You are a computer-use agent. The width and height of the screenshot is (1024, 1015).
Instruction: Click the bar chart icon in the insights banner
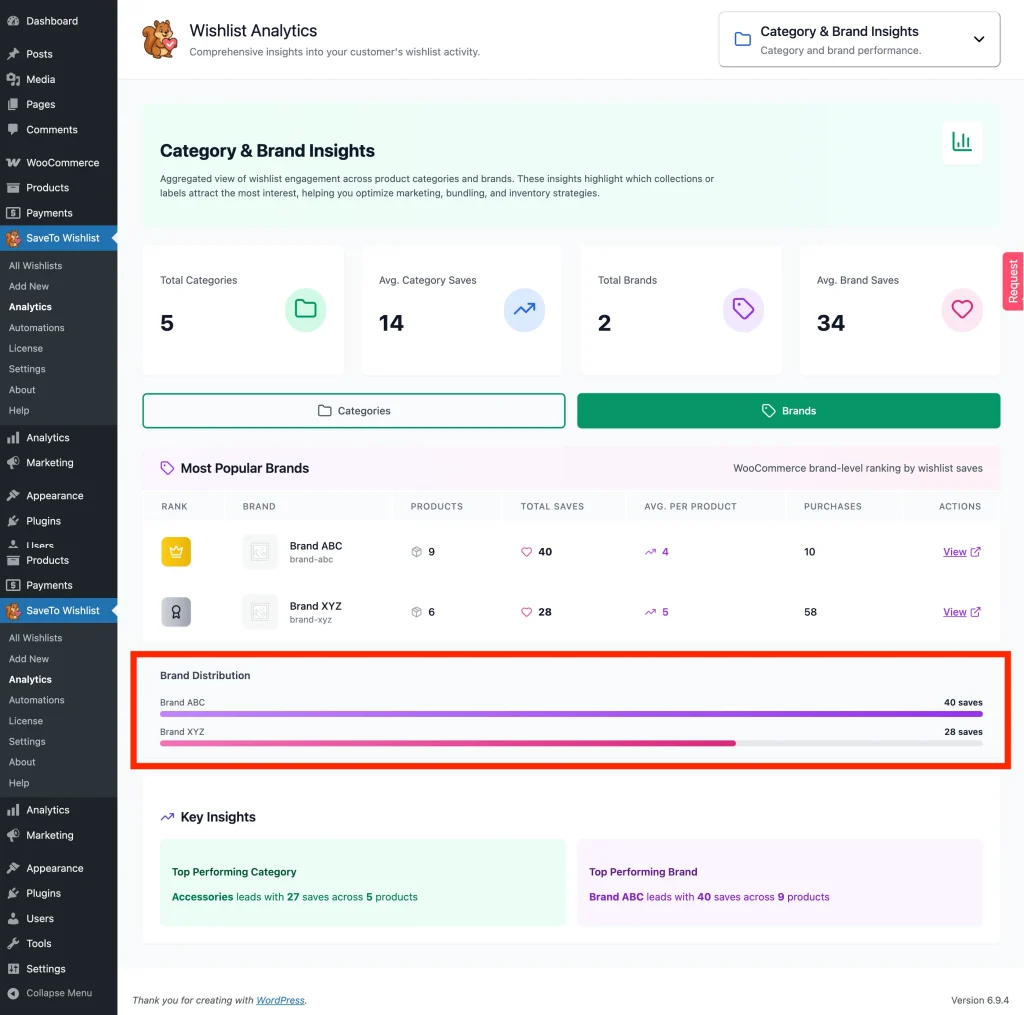[962, 142]
